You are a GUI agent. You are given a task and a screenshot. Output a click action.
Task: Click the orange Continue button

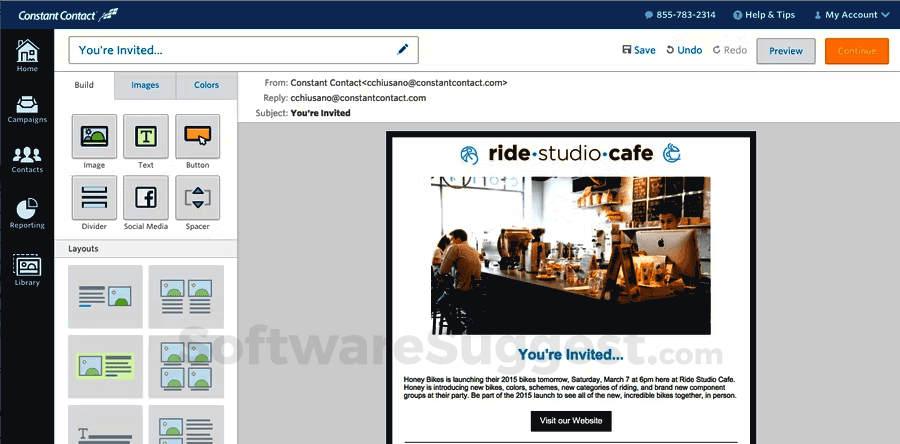click(x=856, y=51)
